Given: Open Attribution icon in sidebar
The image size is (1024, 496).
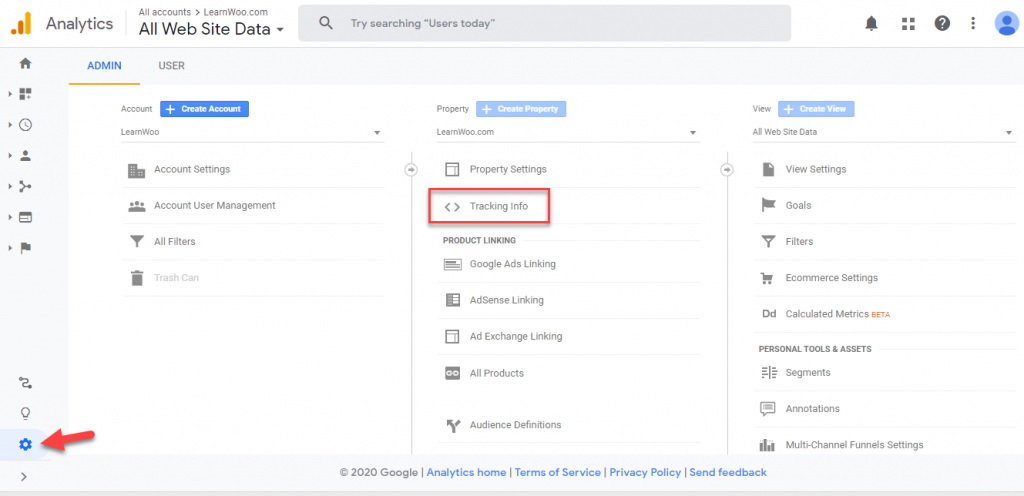Looking at the screenshot, I should click(25, 382).
